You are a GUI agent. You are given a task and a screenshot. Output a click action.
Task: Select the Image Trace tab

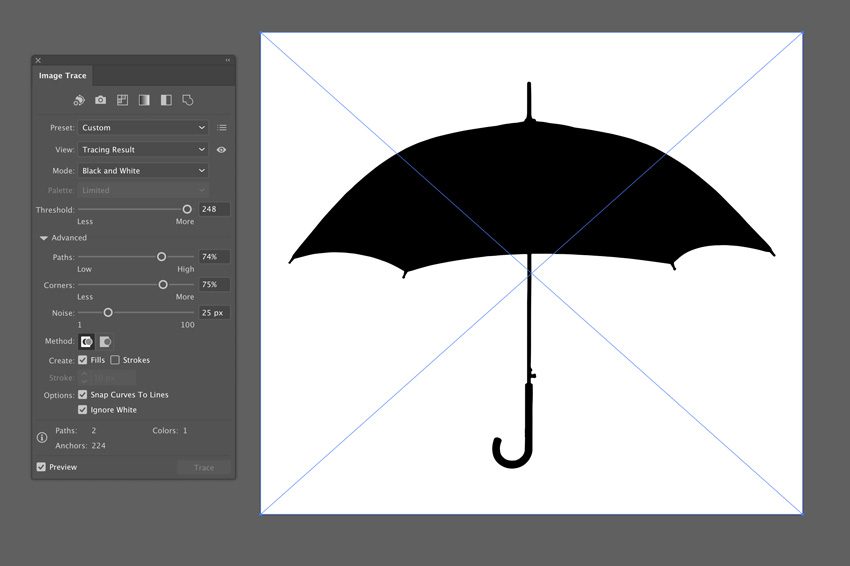coord(62,76)
